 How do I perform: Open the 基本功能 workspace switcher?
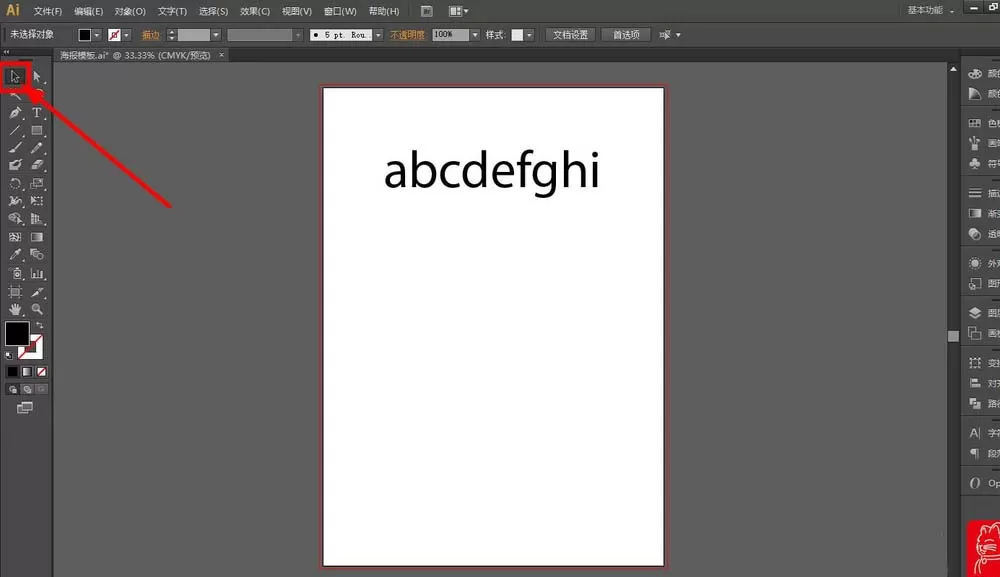930,11
